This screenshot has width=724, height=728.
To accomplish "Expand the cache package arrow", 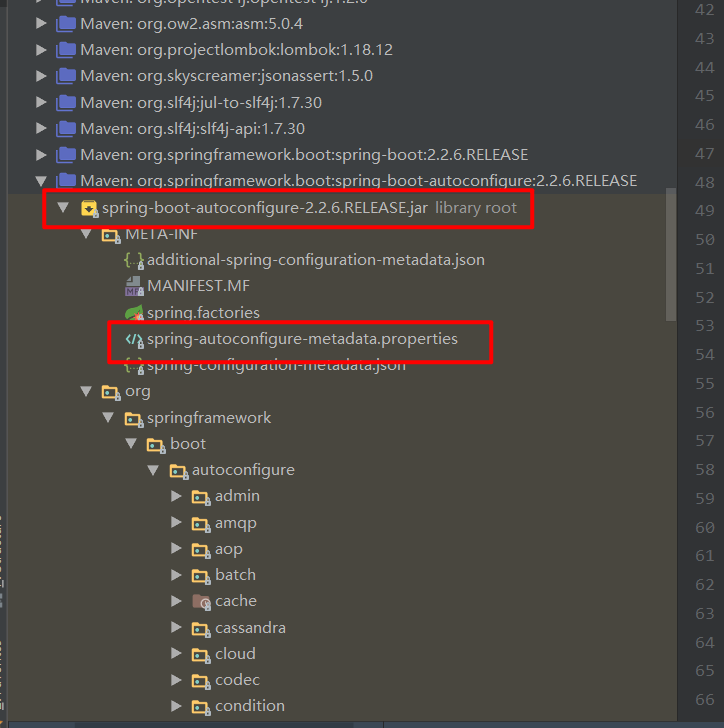I will pos(176,601).
